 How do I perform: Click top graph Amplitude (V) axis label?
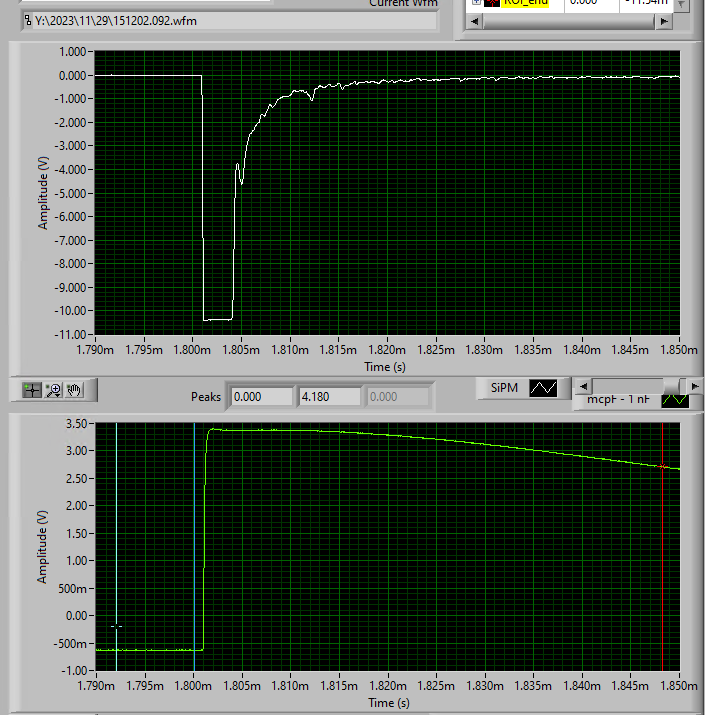[x=43, y=193]
